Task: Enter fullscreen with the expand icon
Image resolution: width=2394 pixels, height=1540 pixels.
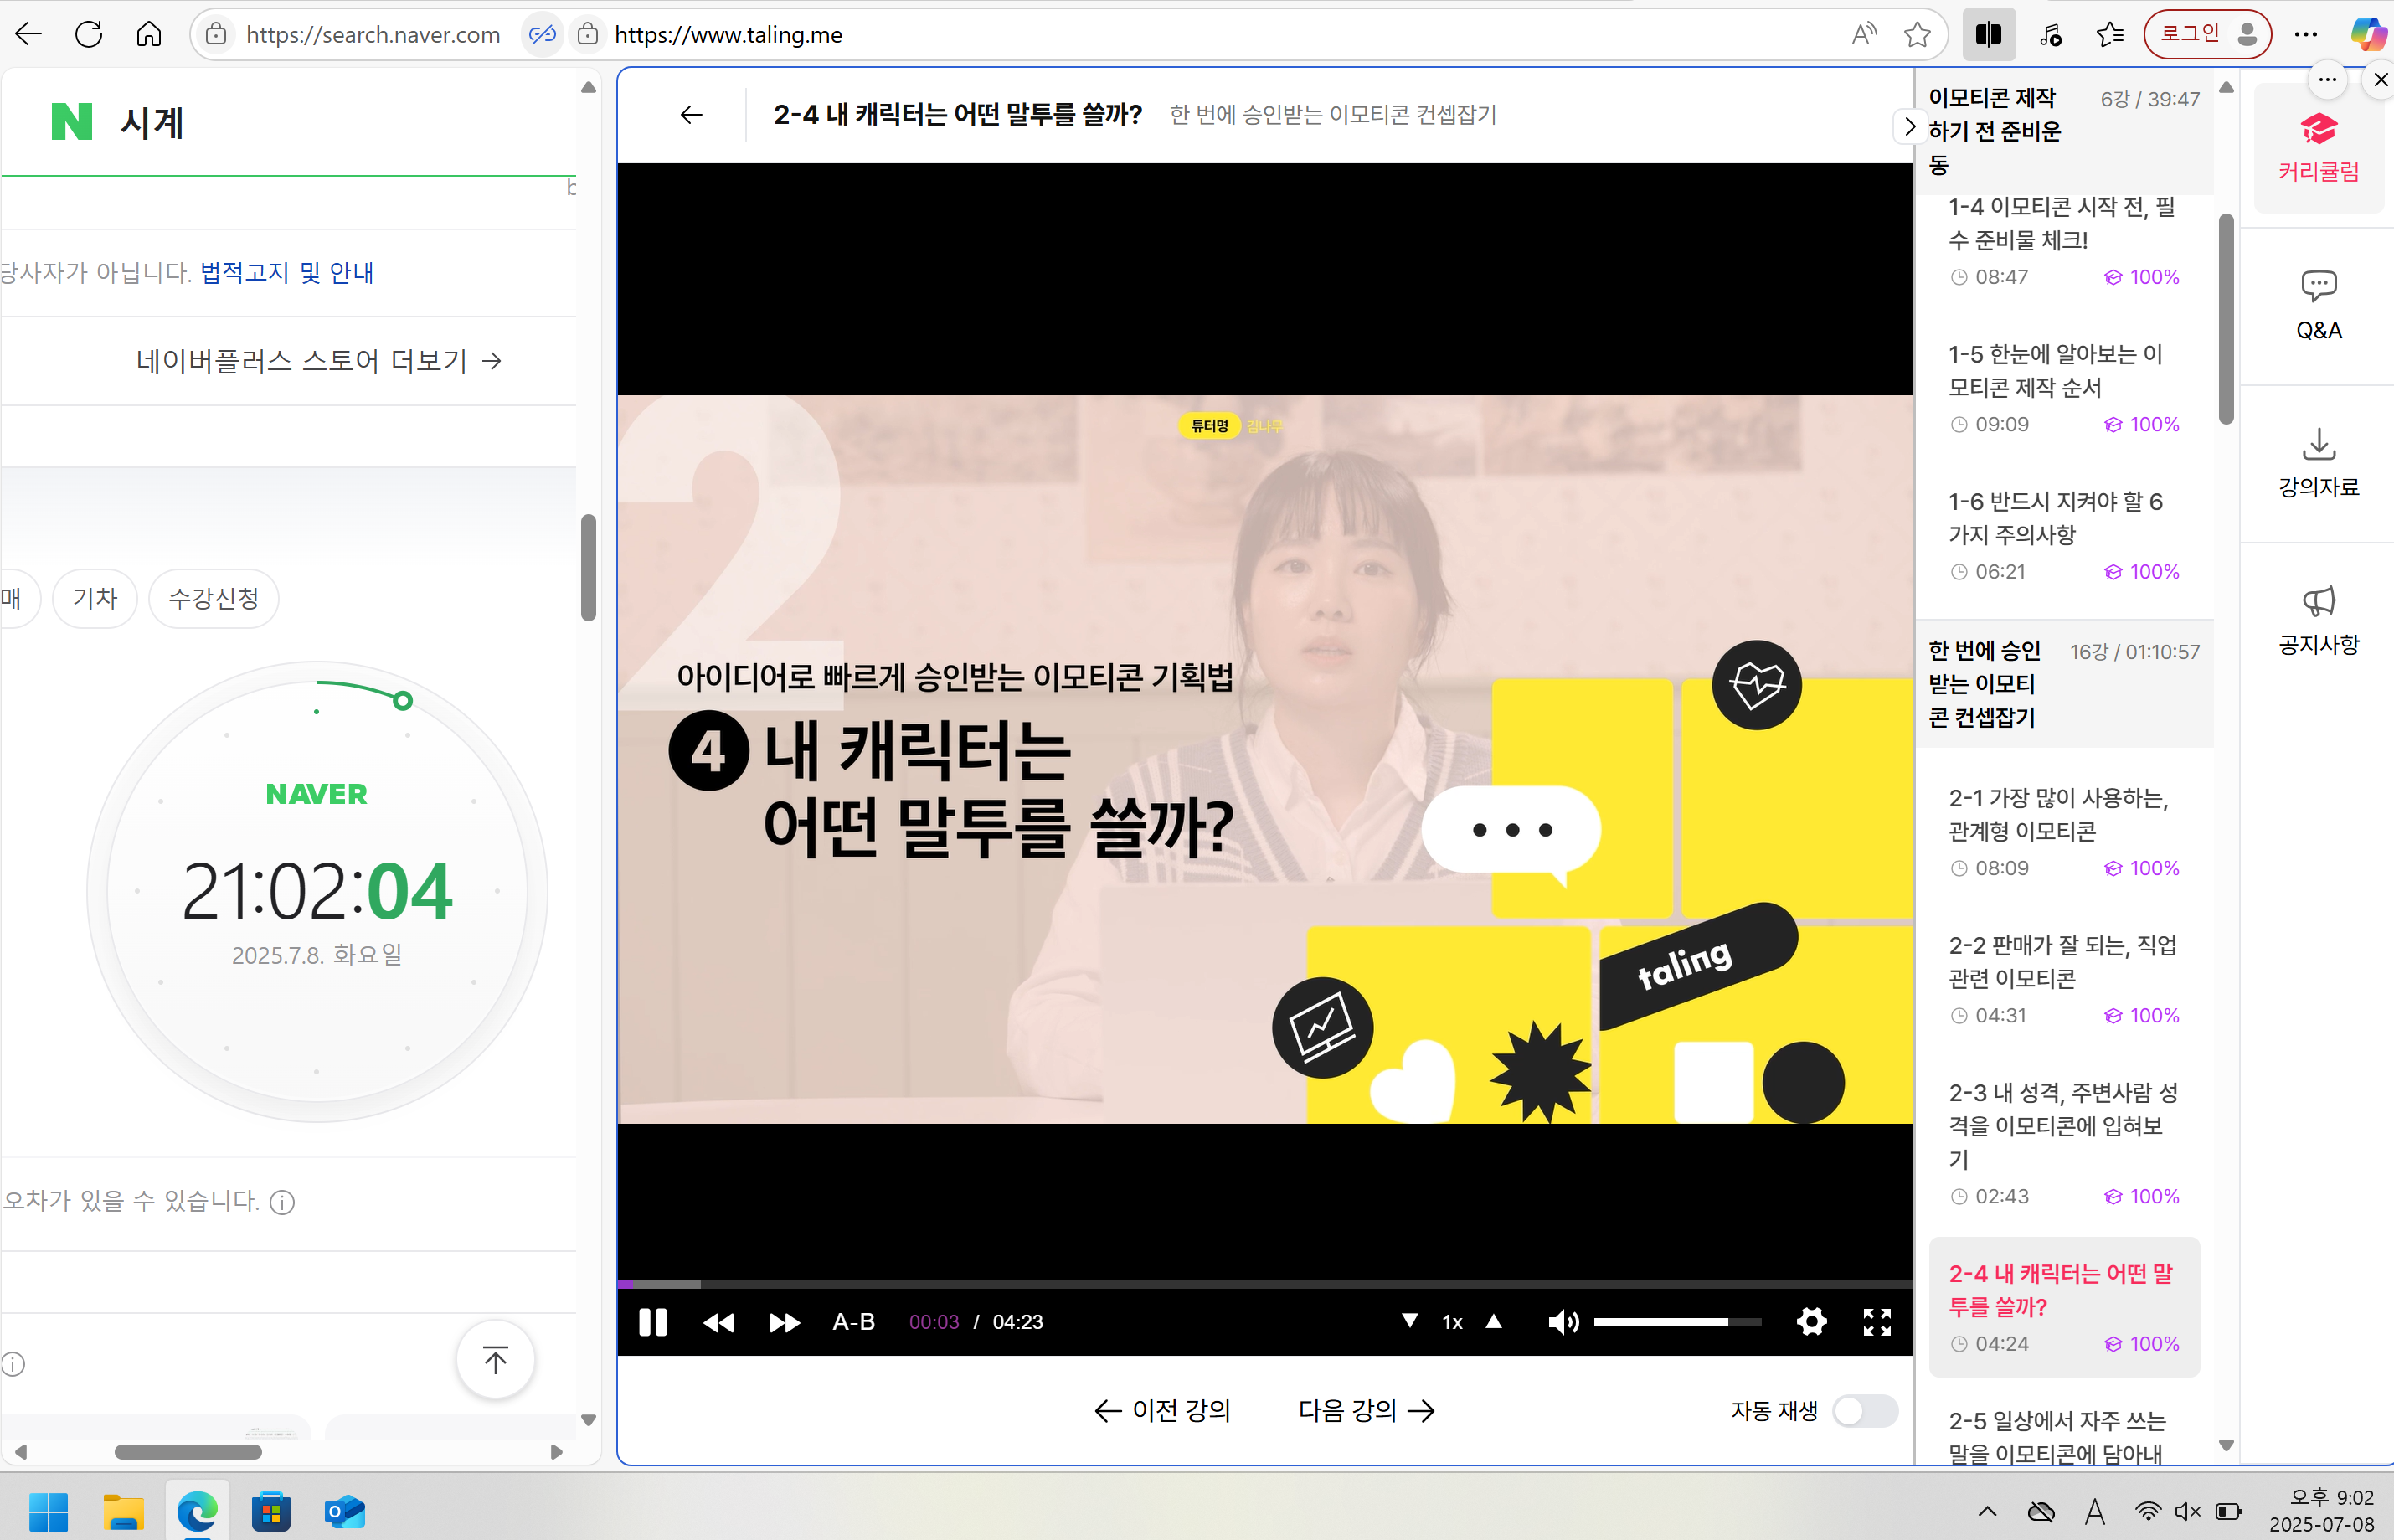Action: pyautogui.click(x=1877, y=1321)
